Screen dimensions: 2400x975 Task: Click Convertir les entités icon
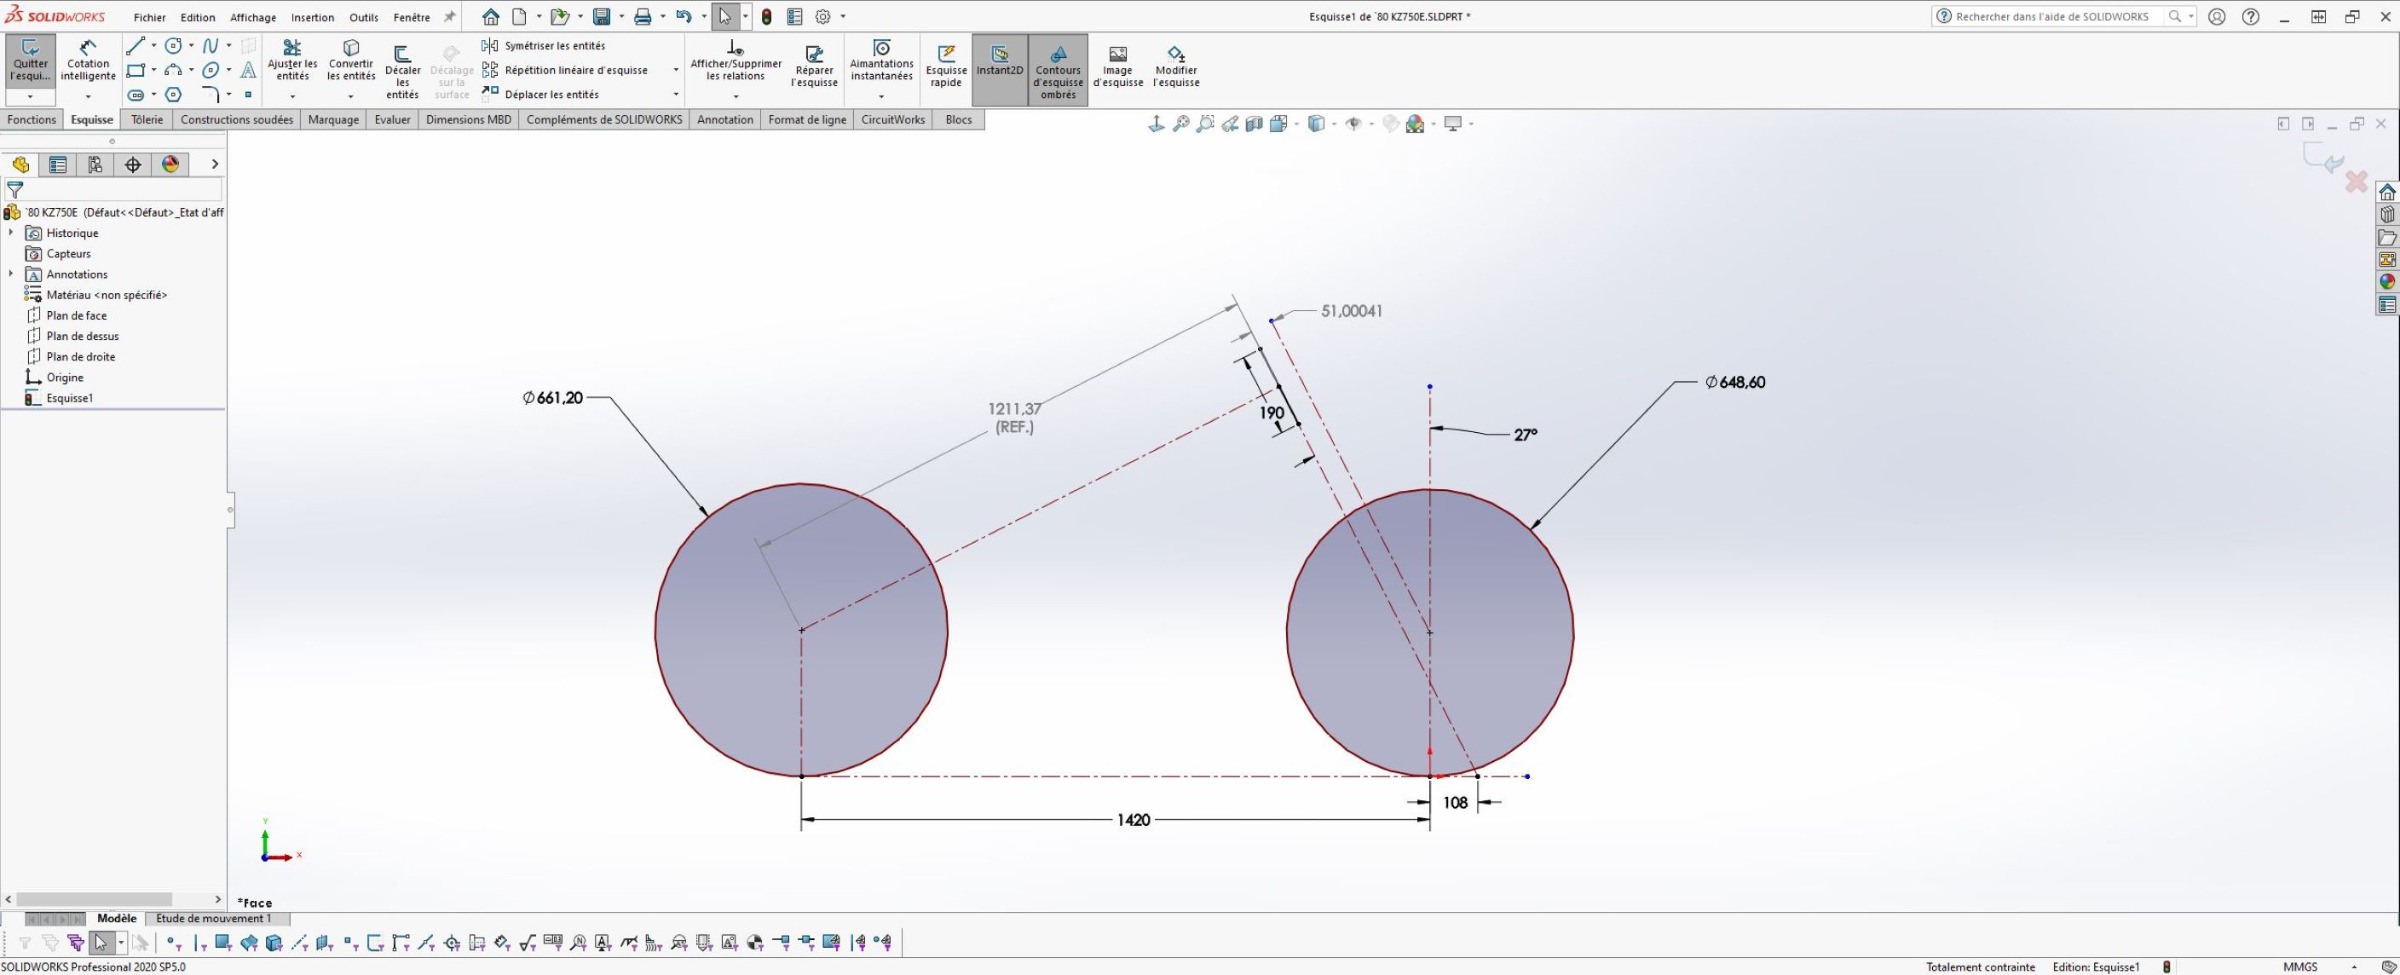coord(351,62)
